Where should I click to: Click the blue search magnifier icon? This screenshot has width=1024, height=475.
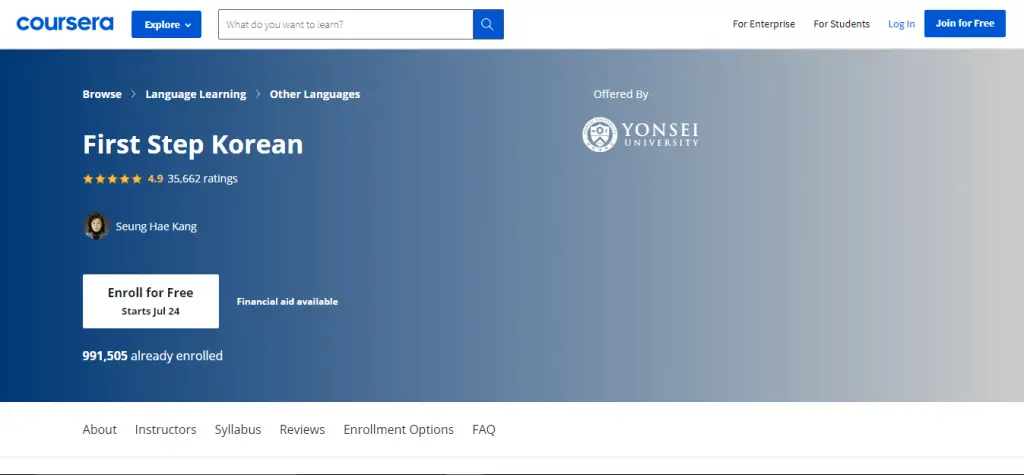click(488, 24)
